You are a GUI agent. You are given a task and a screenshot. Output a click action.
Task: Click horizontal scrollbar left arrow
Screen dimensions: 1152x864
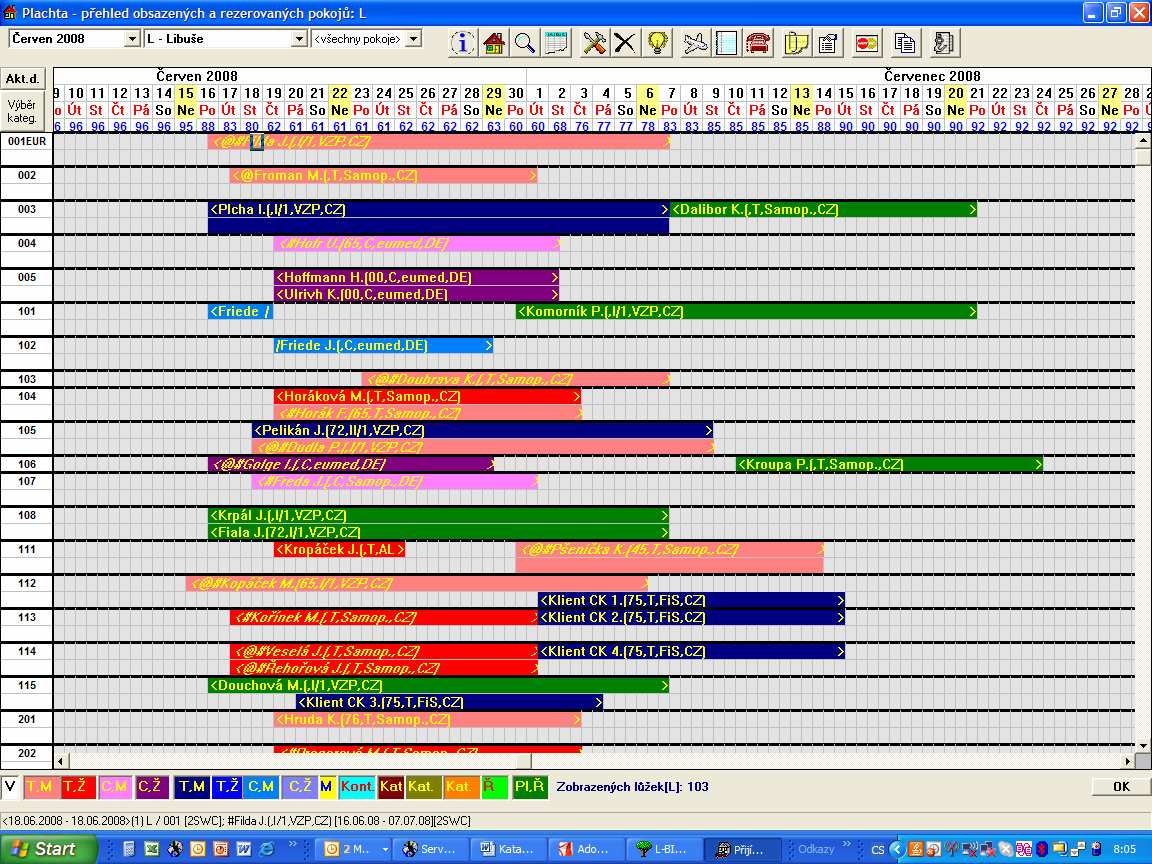(x=60, y=761)
